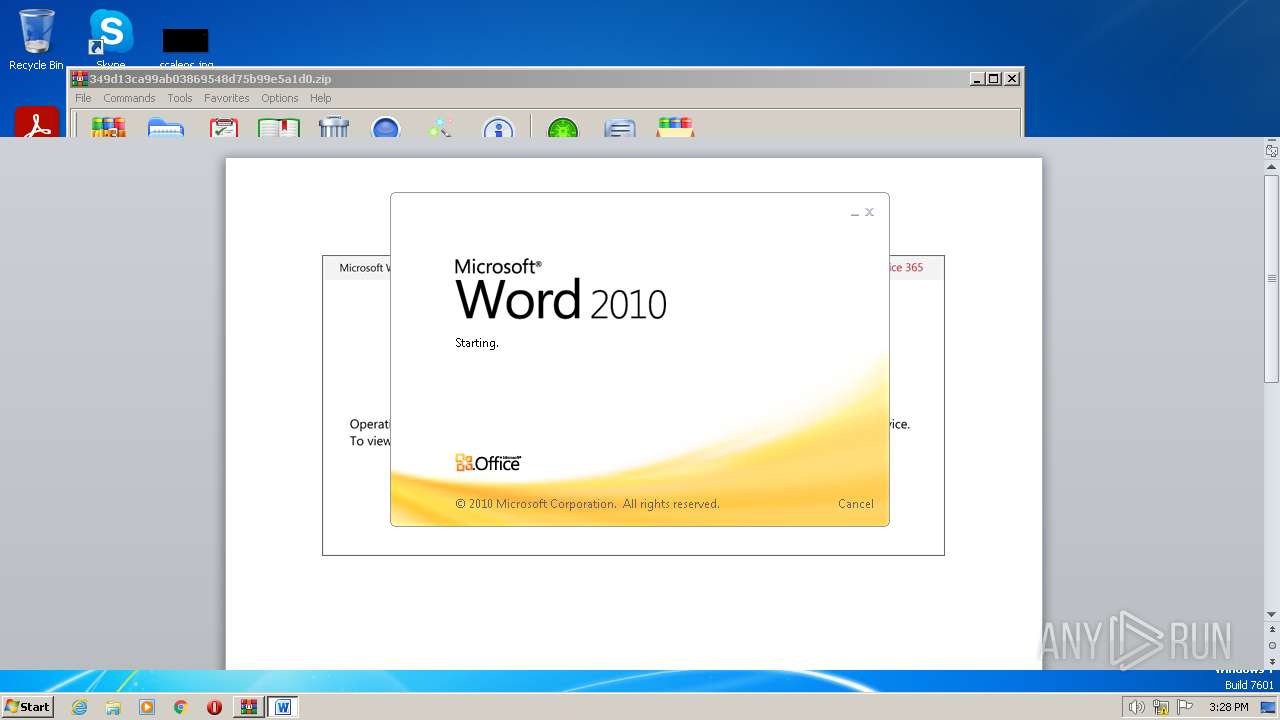The width and height of the screenshot is (1280, 720).
Task: Click the Find icon in WinRAR toolbar
Action: coord(386,127)
